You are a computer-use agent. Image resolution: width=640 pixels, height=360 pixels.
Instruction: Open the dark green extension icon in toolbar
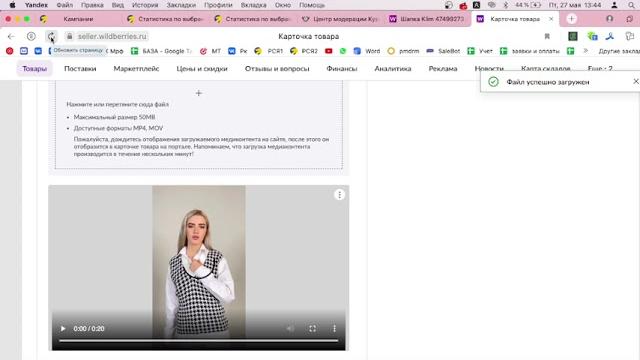pos(573,36)
